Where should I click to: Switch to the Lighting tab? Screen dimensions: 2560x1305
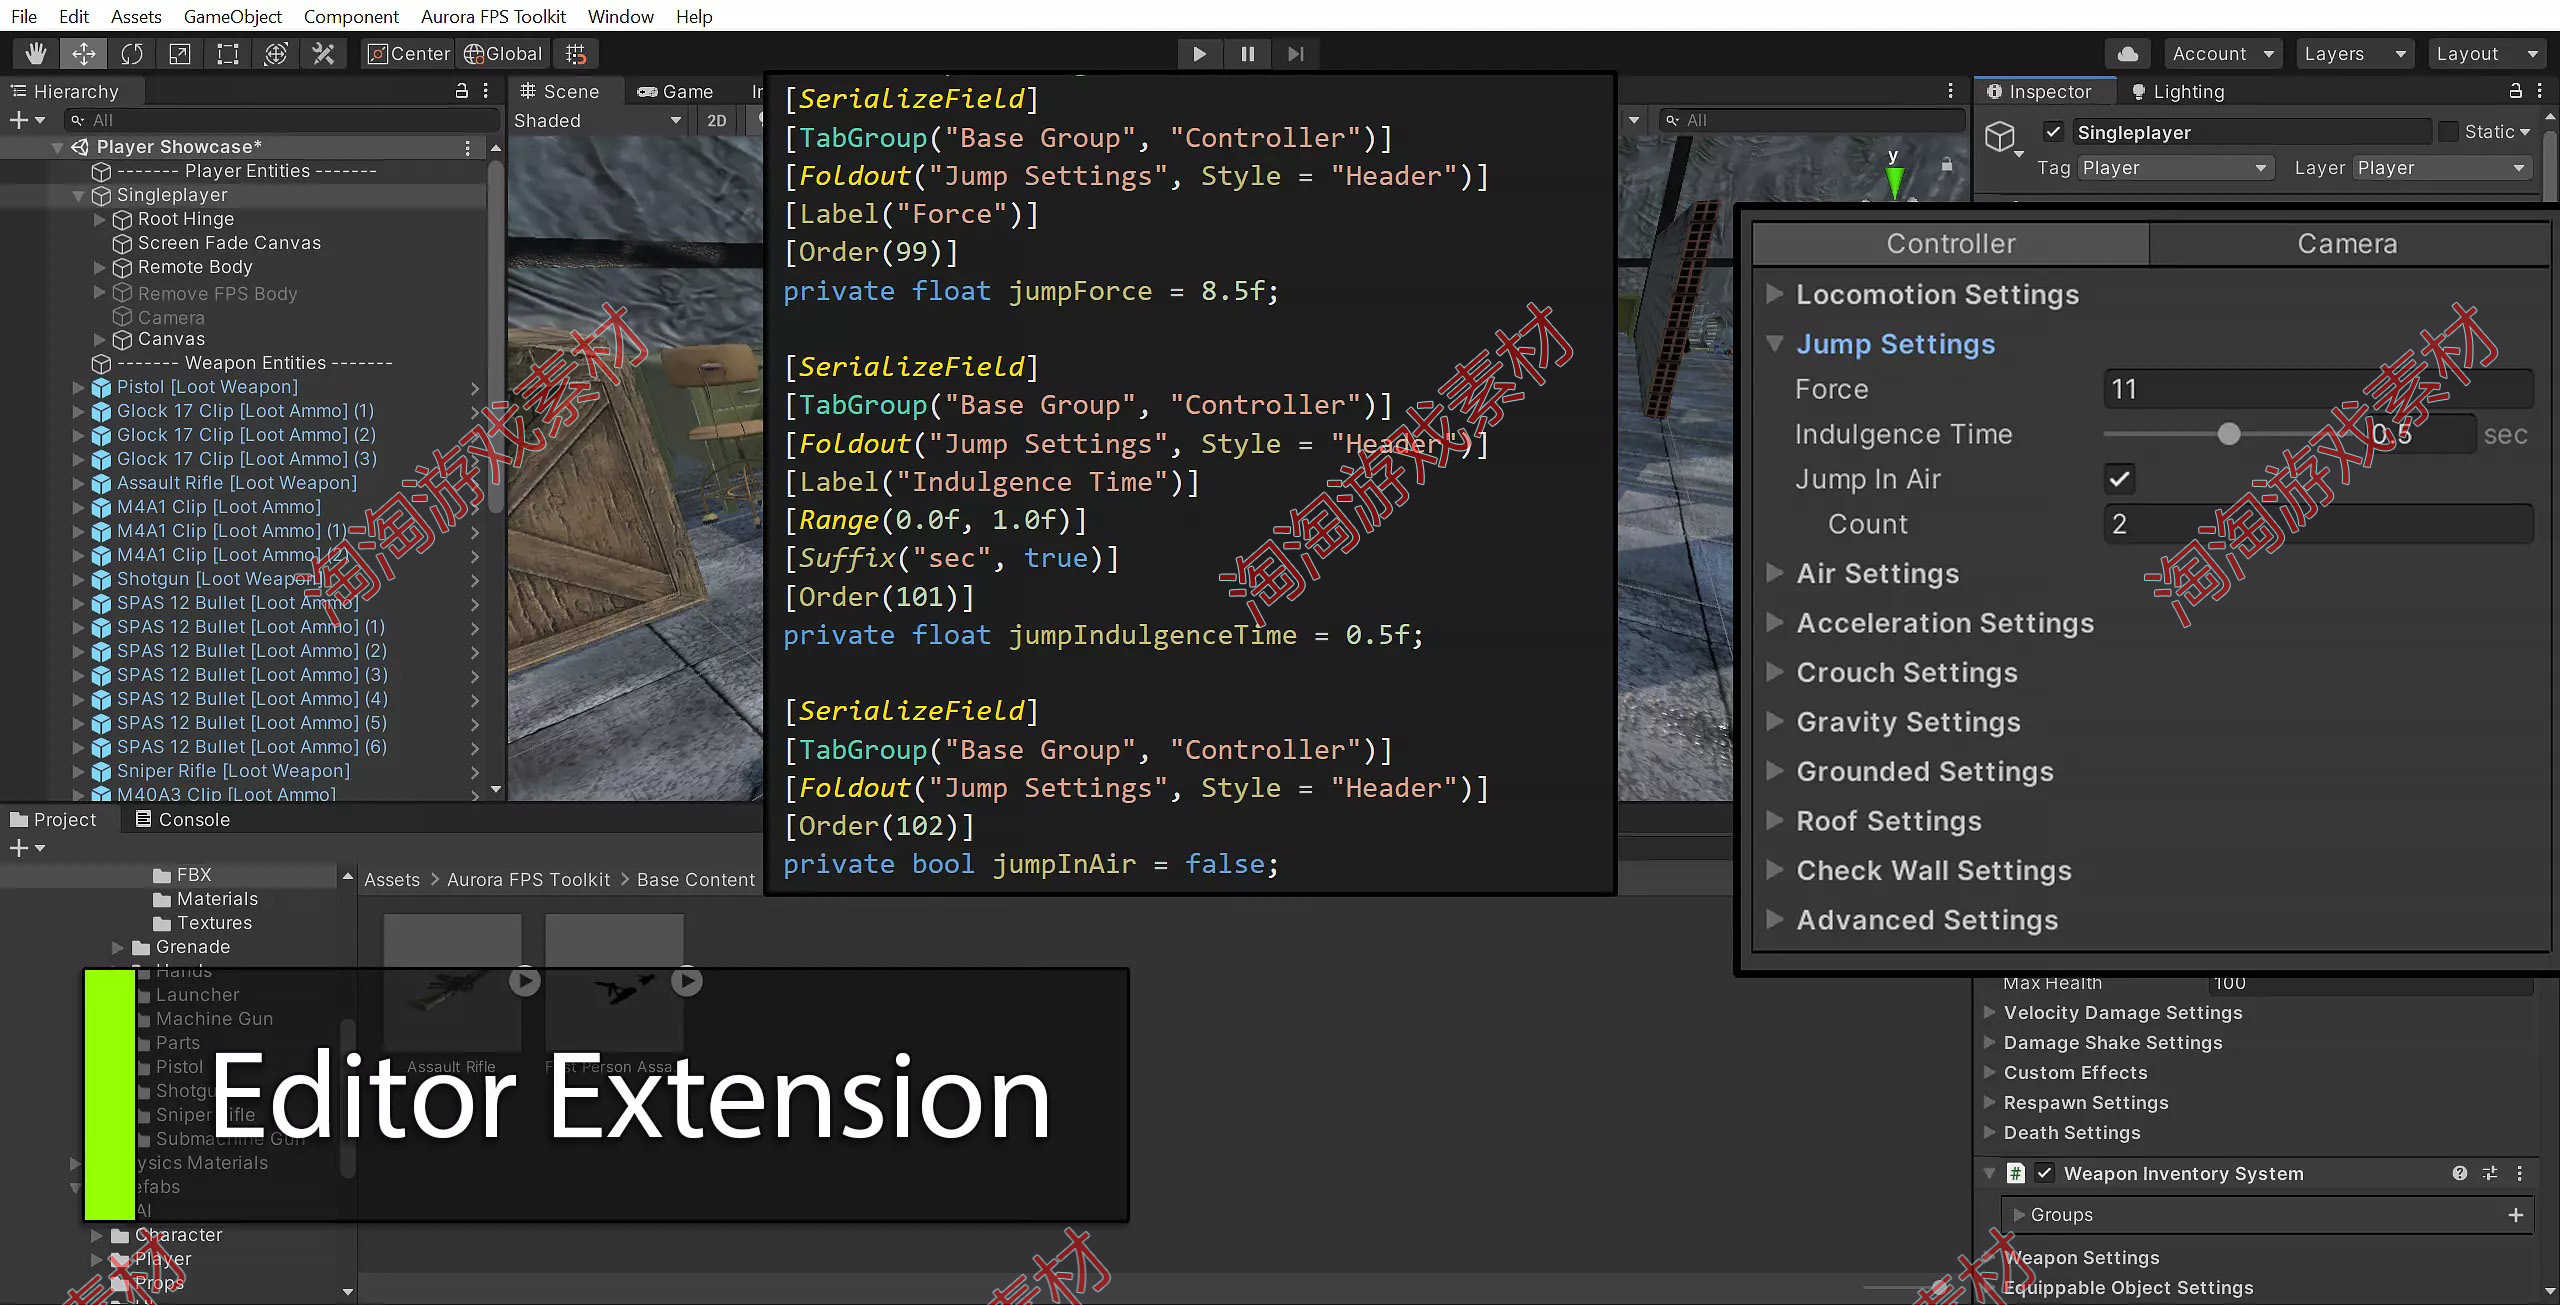tap(2178, 91)
